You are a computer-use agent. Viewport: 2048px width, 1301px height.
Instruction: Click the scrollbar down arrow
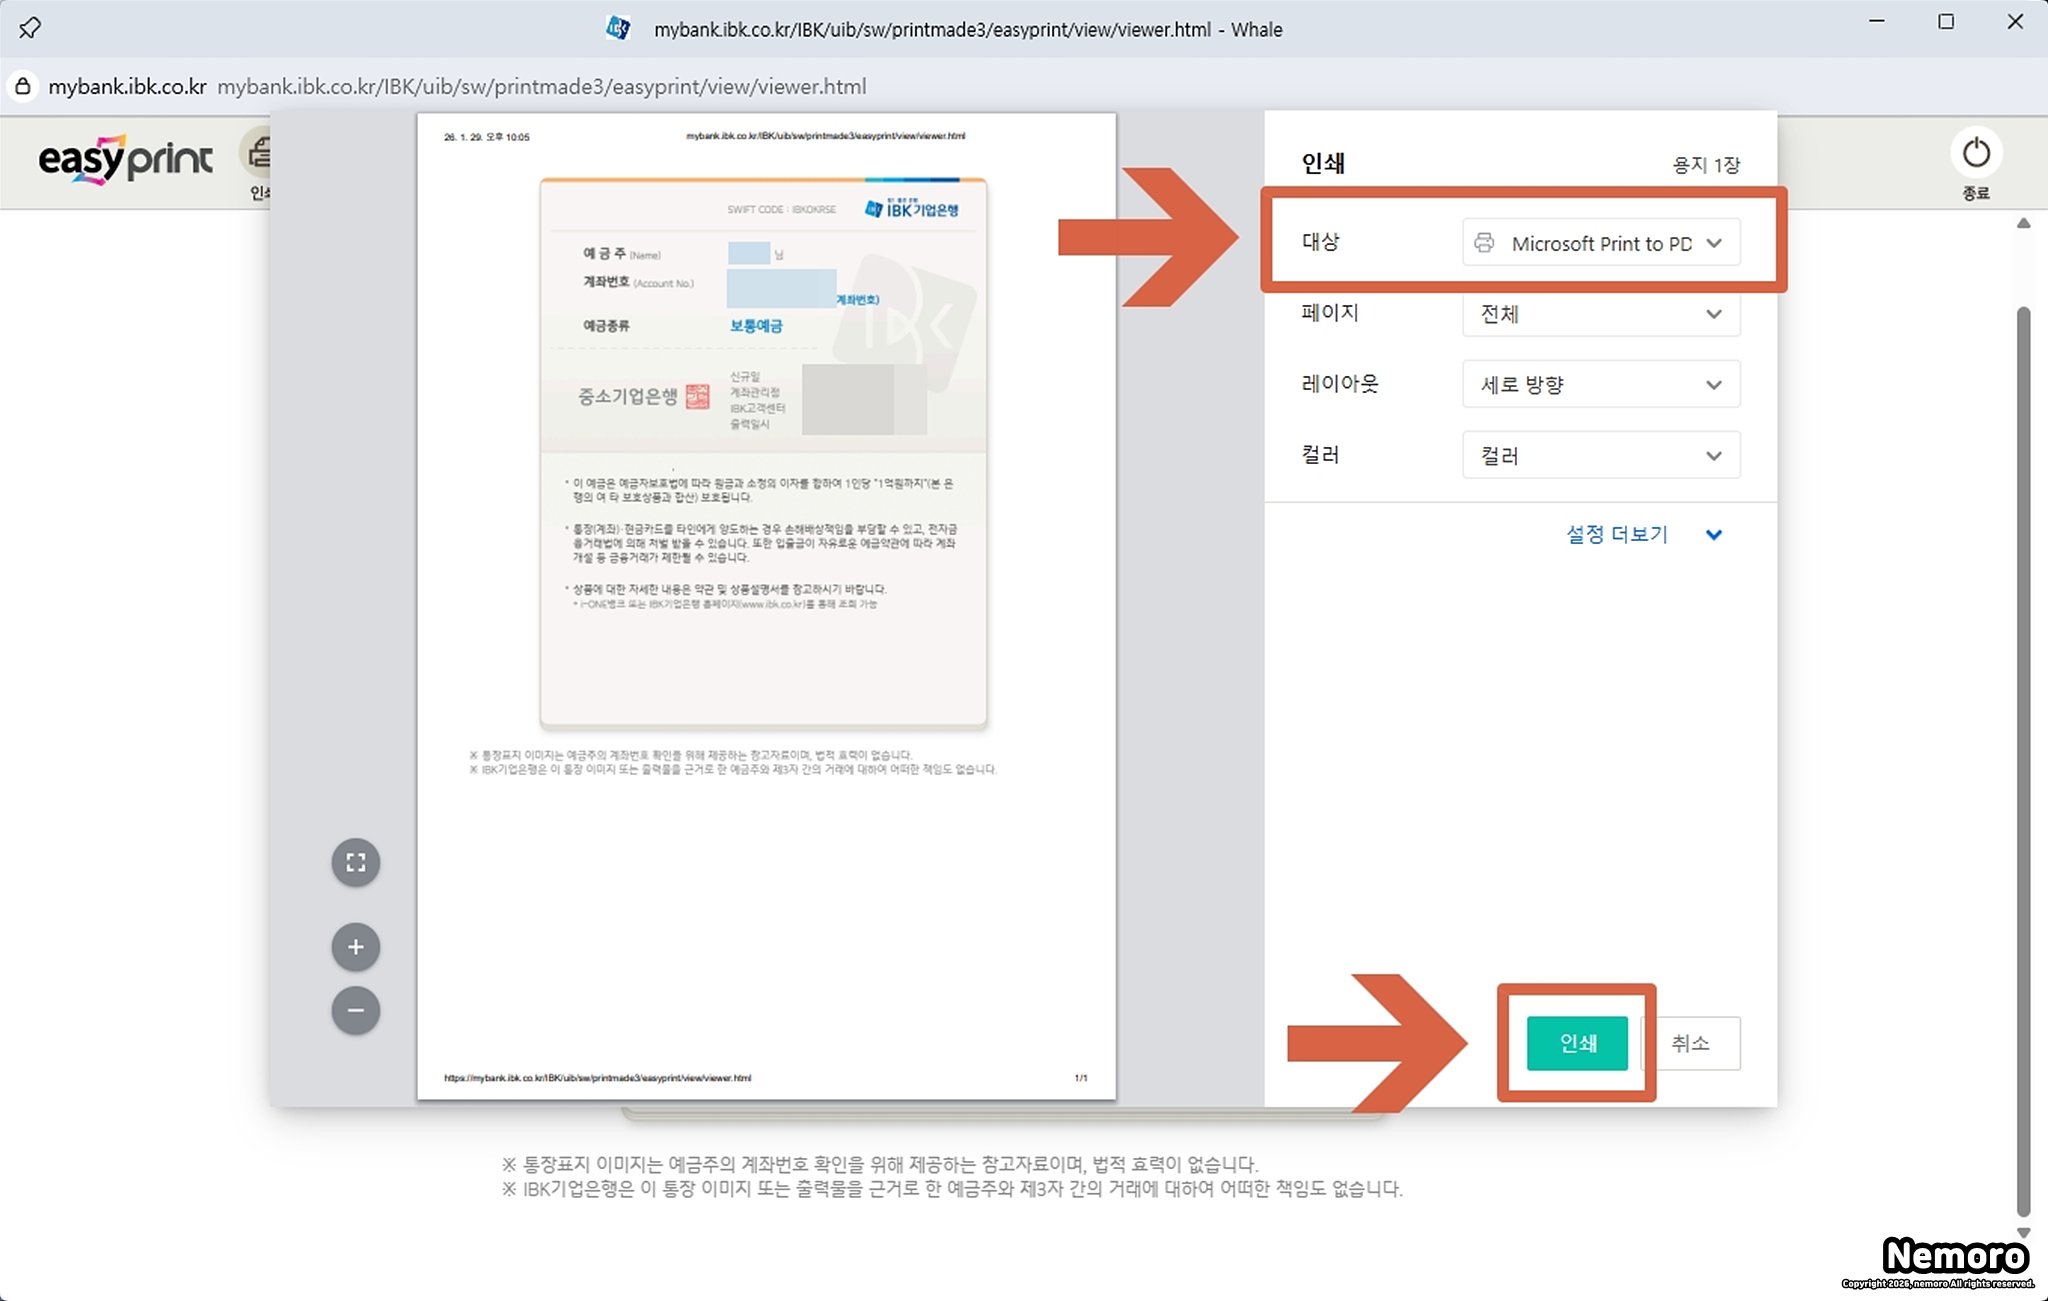pyautogui.click(x=2023, y=1233)
